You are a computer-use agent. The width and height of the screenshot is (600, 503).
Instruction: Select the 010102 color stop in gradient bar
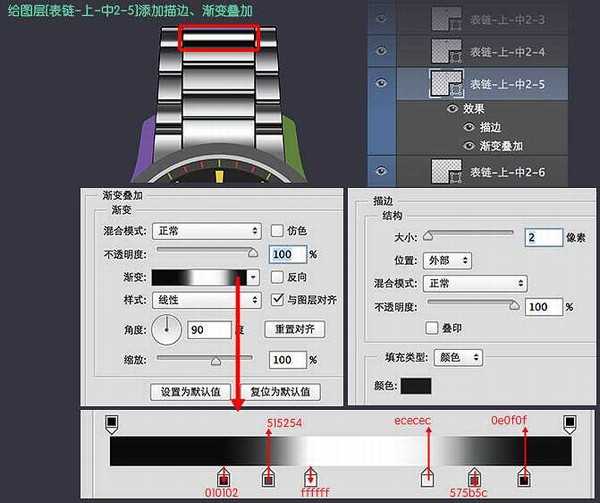pos(224,479)
